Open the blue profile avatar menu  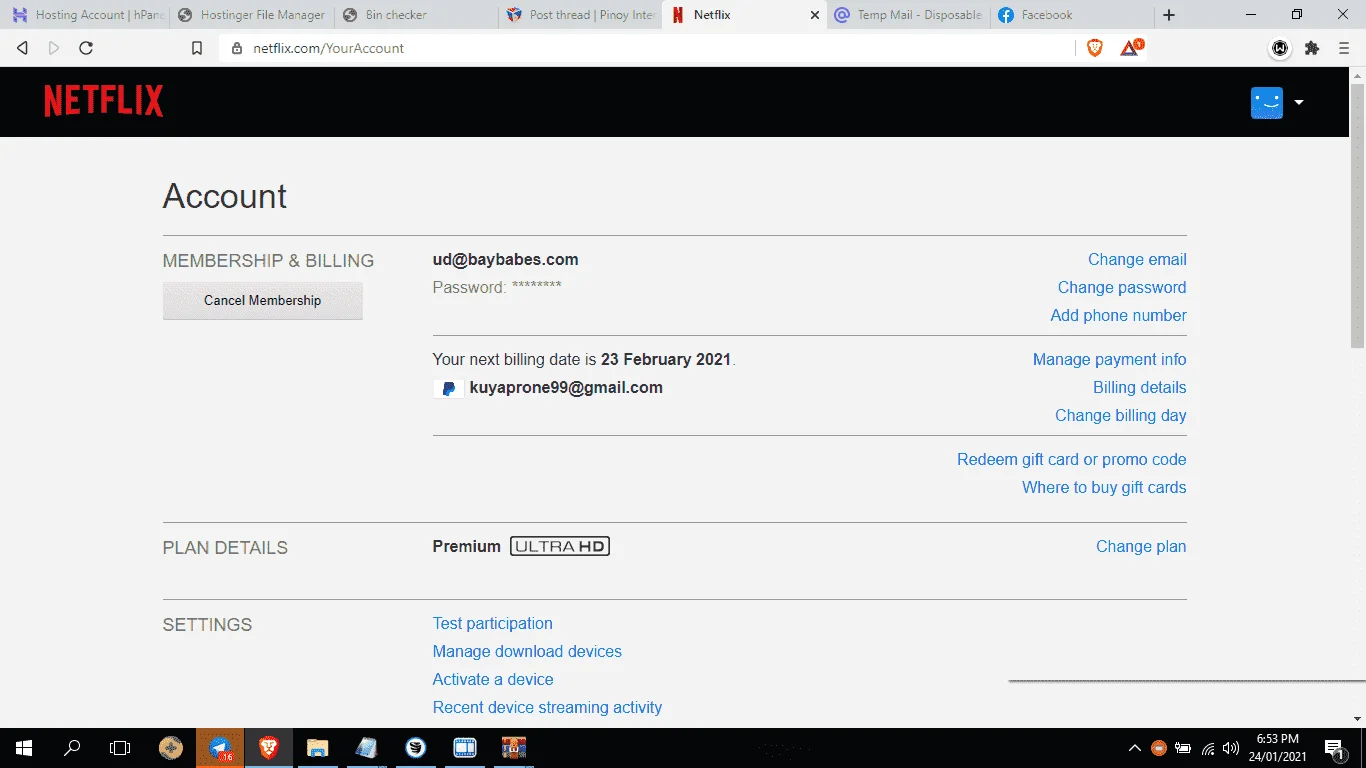(x=1267, y=103)
